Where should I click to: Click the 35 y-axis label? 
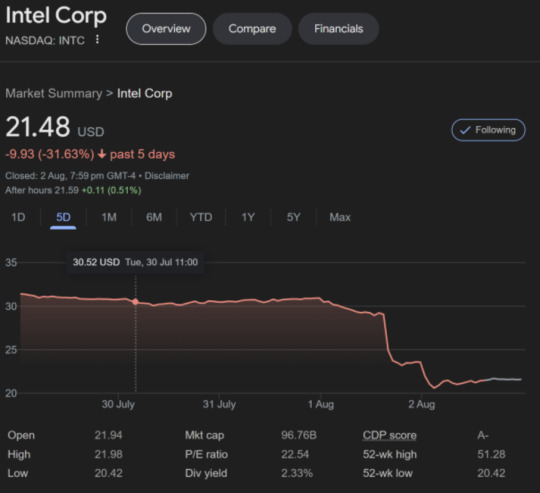[x=11, y=263]
